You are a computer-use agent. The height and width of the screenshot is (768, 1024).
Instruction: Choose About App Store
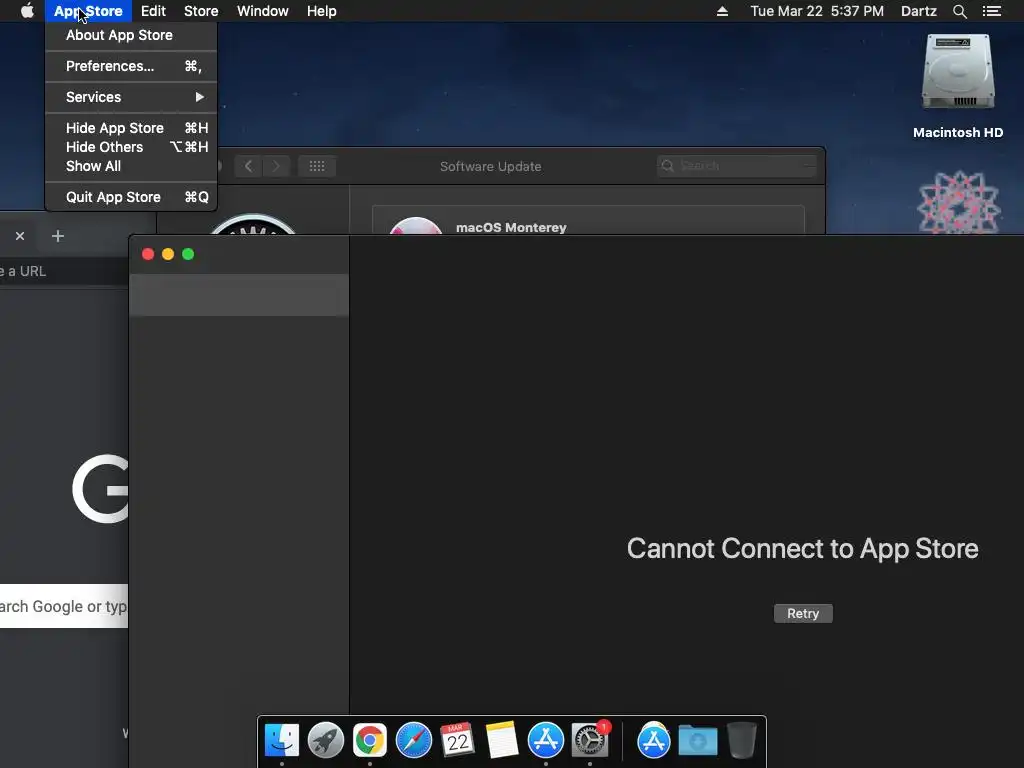(x=132, y=35)
